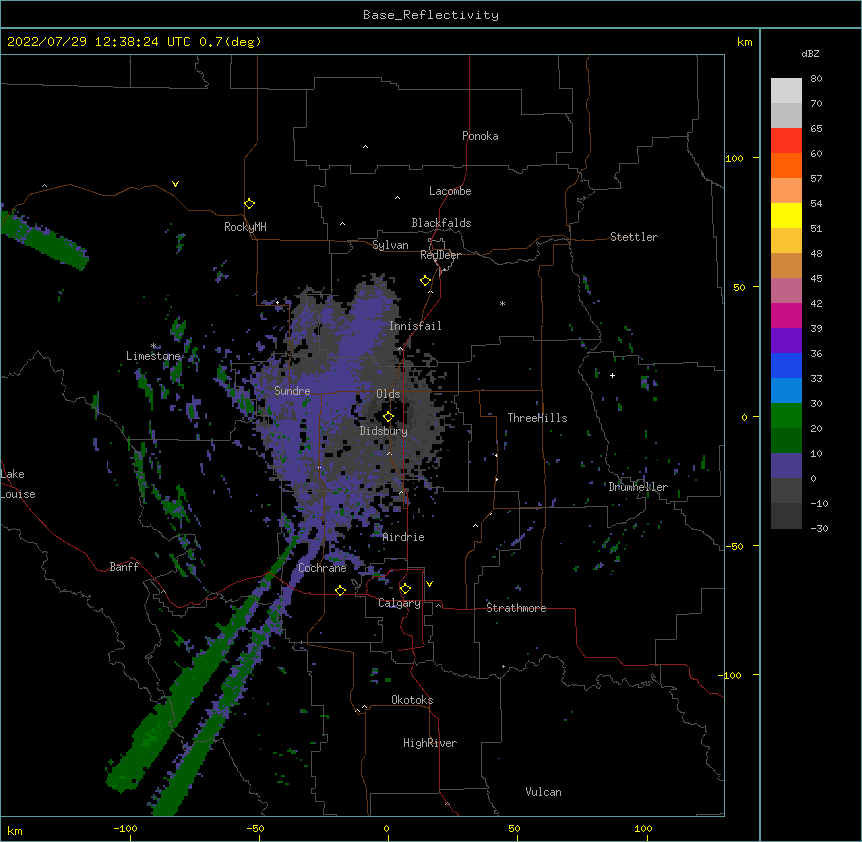
Task: Click yellow station marker above RockyMH
Action: [249, 203]
